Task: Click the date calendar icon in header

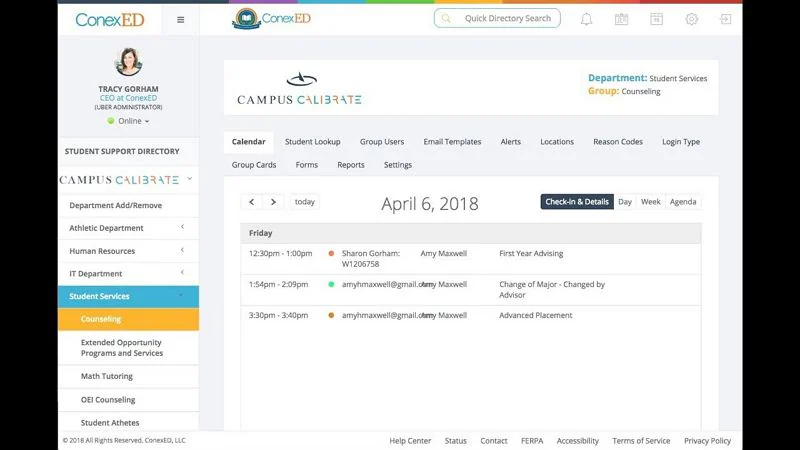Action: tap(656, 19)
